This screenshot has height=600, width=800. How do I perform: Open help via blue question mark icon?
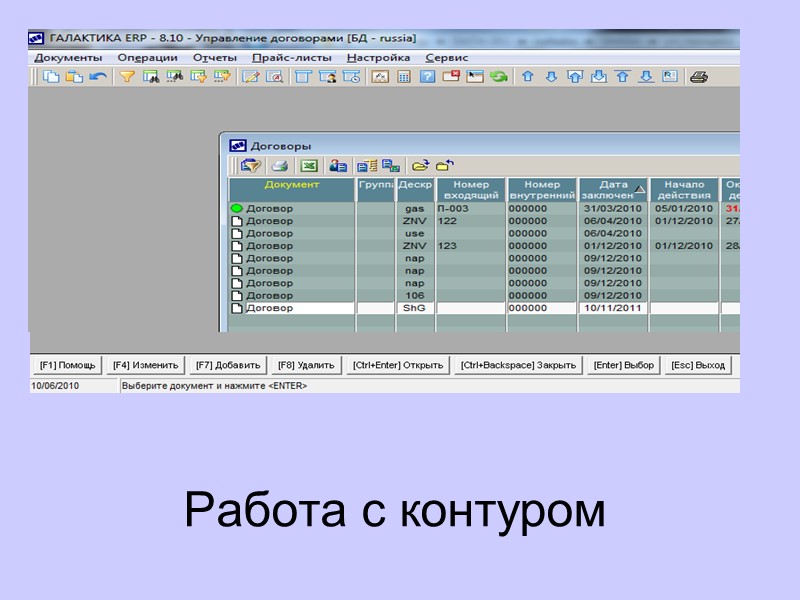(428, 77)
